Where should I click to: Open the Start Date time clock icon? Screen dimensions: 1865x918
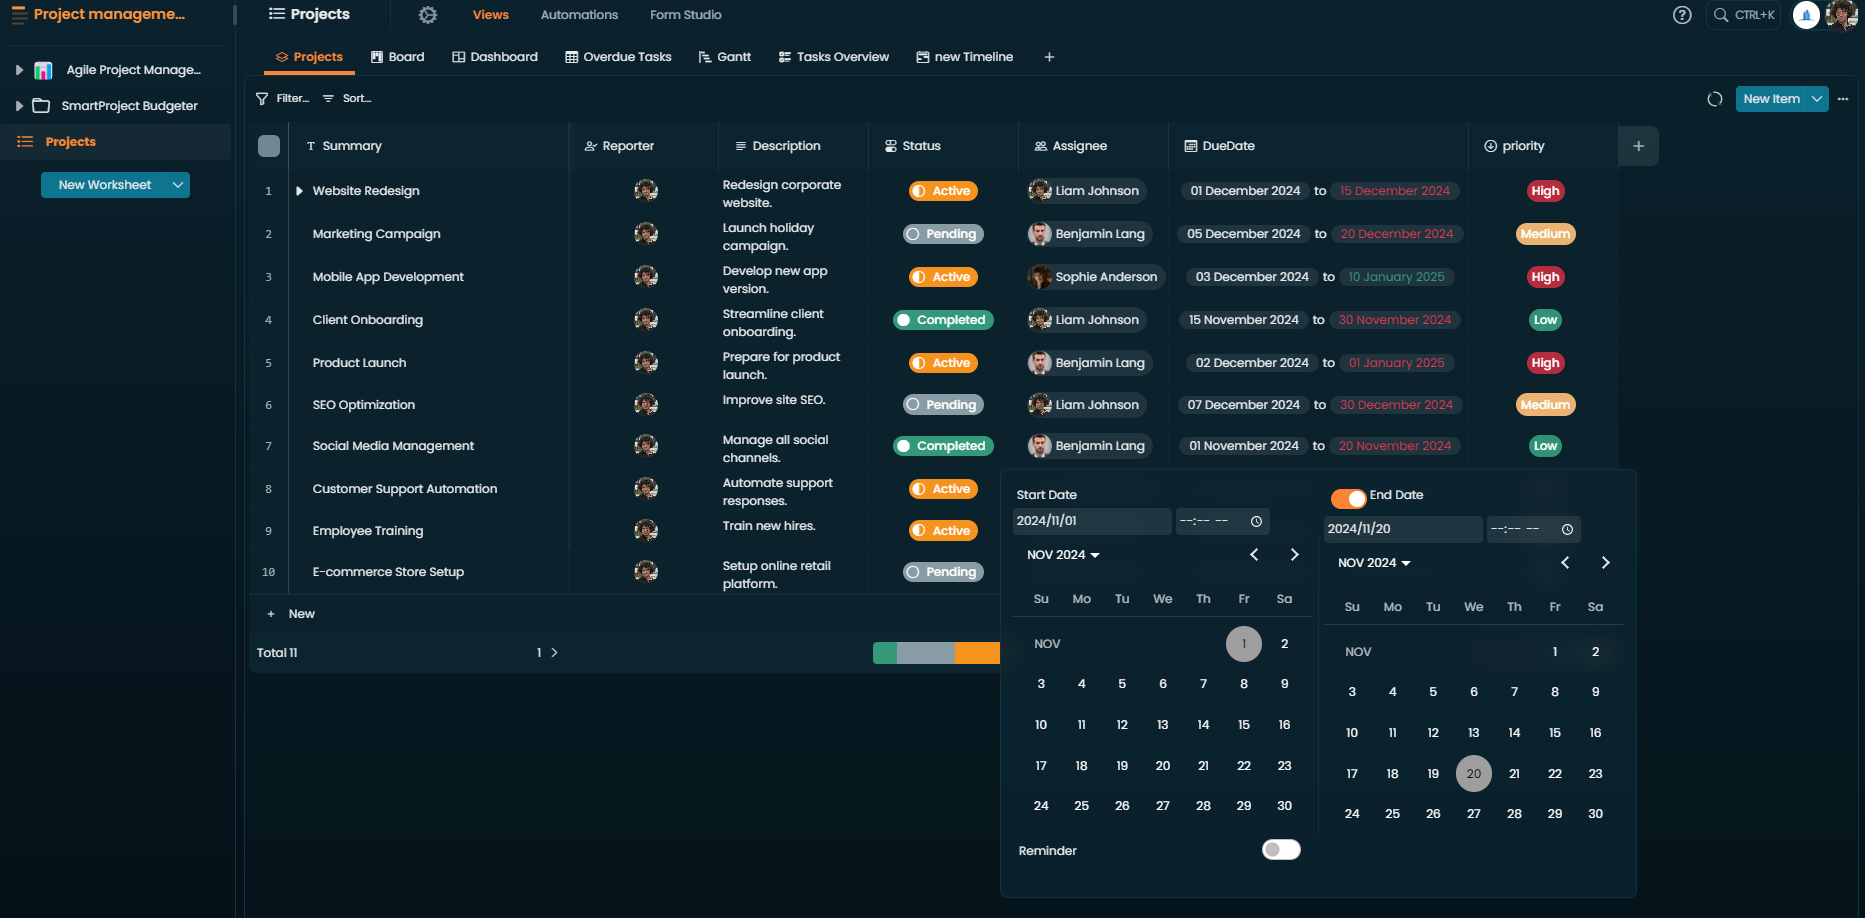[1256, 521]
